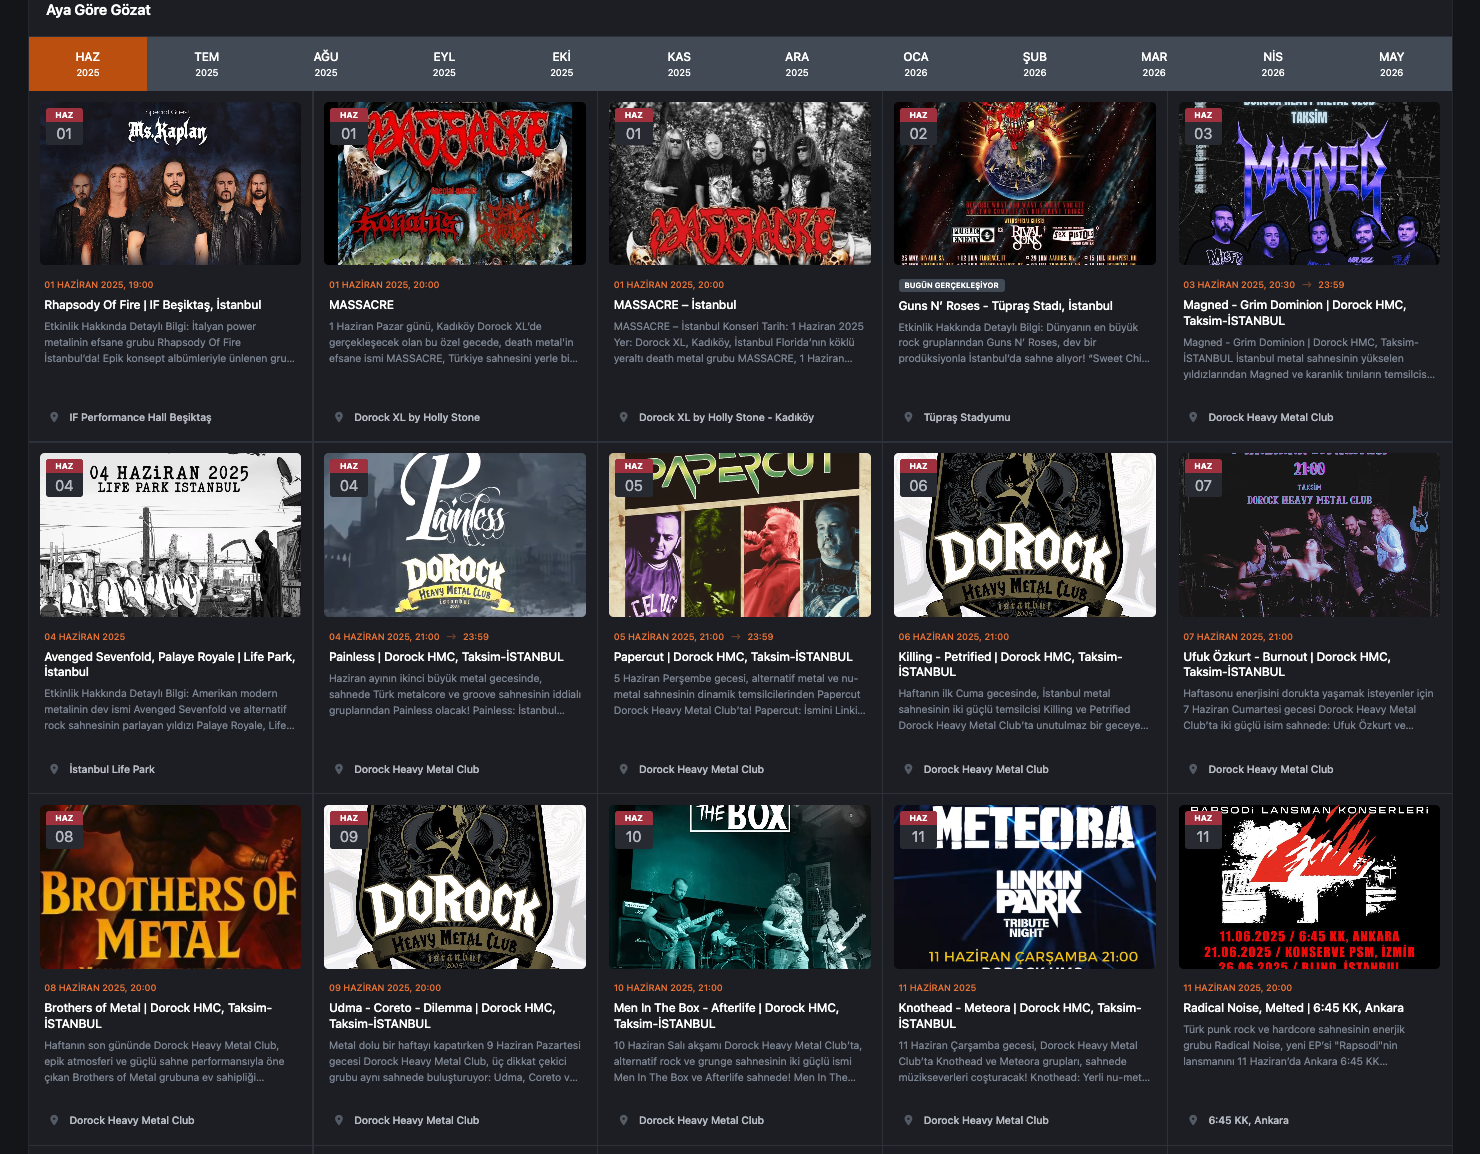Open Killing - Petrified event title
This screenshot has width=1480, height=1154.
pos(1010,664)
